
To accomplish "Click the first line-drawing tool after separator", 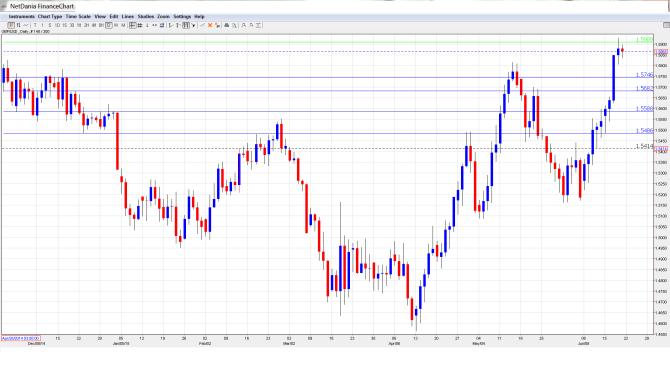I will point(171,26).
